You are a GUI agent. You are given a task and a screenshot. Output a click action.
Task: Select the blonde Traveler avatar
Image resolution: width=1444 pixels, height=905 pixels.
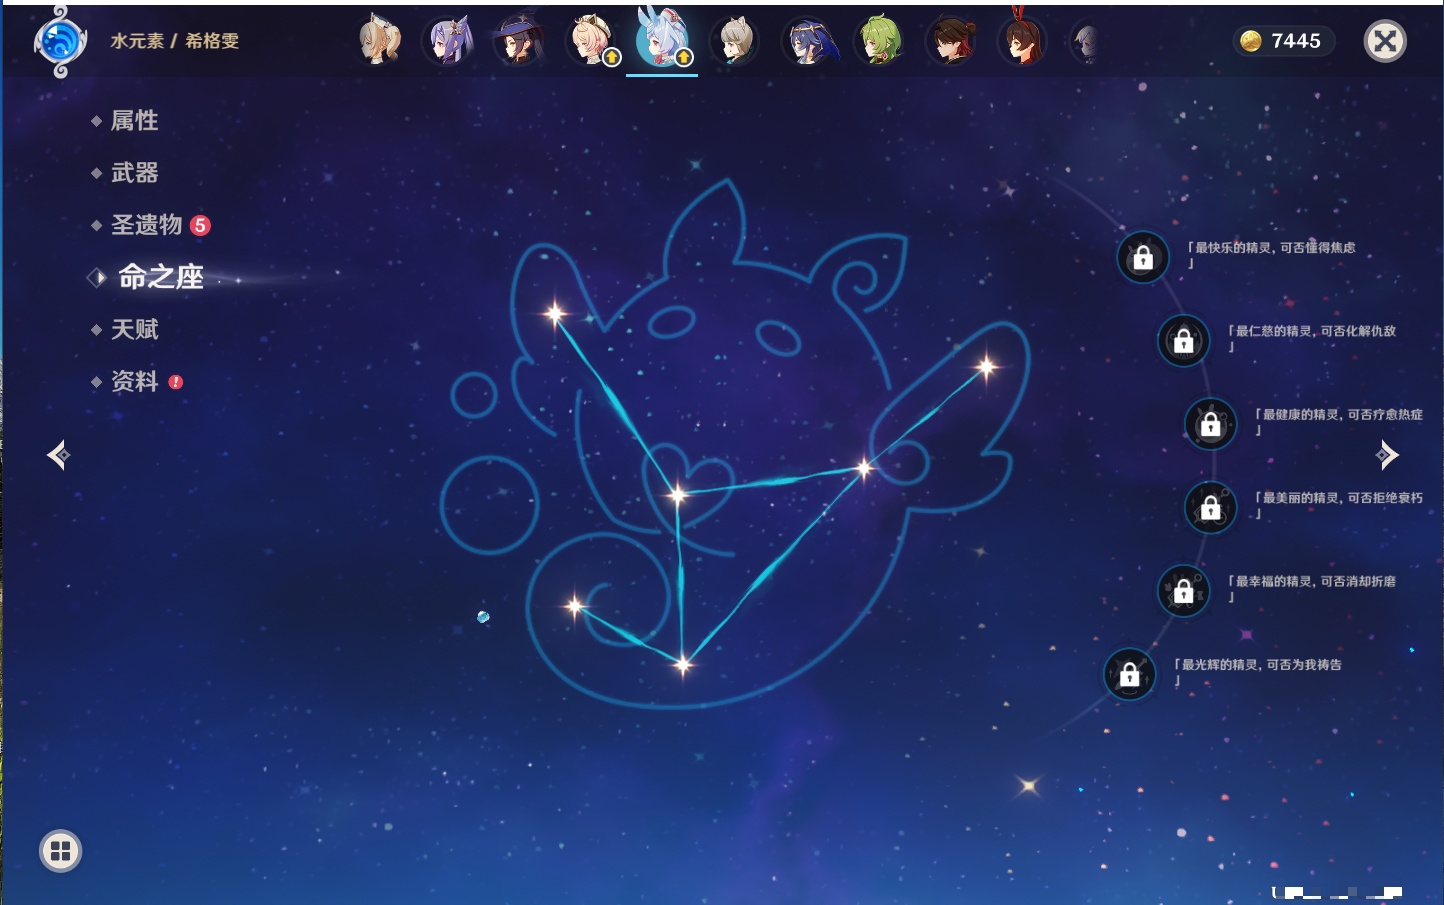click(379, 42)
